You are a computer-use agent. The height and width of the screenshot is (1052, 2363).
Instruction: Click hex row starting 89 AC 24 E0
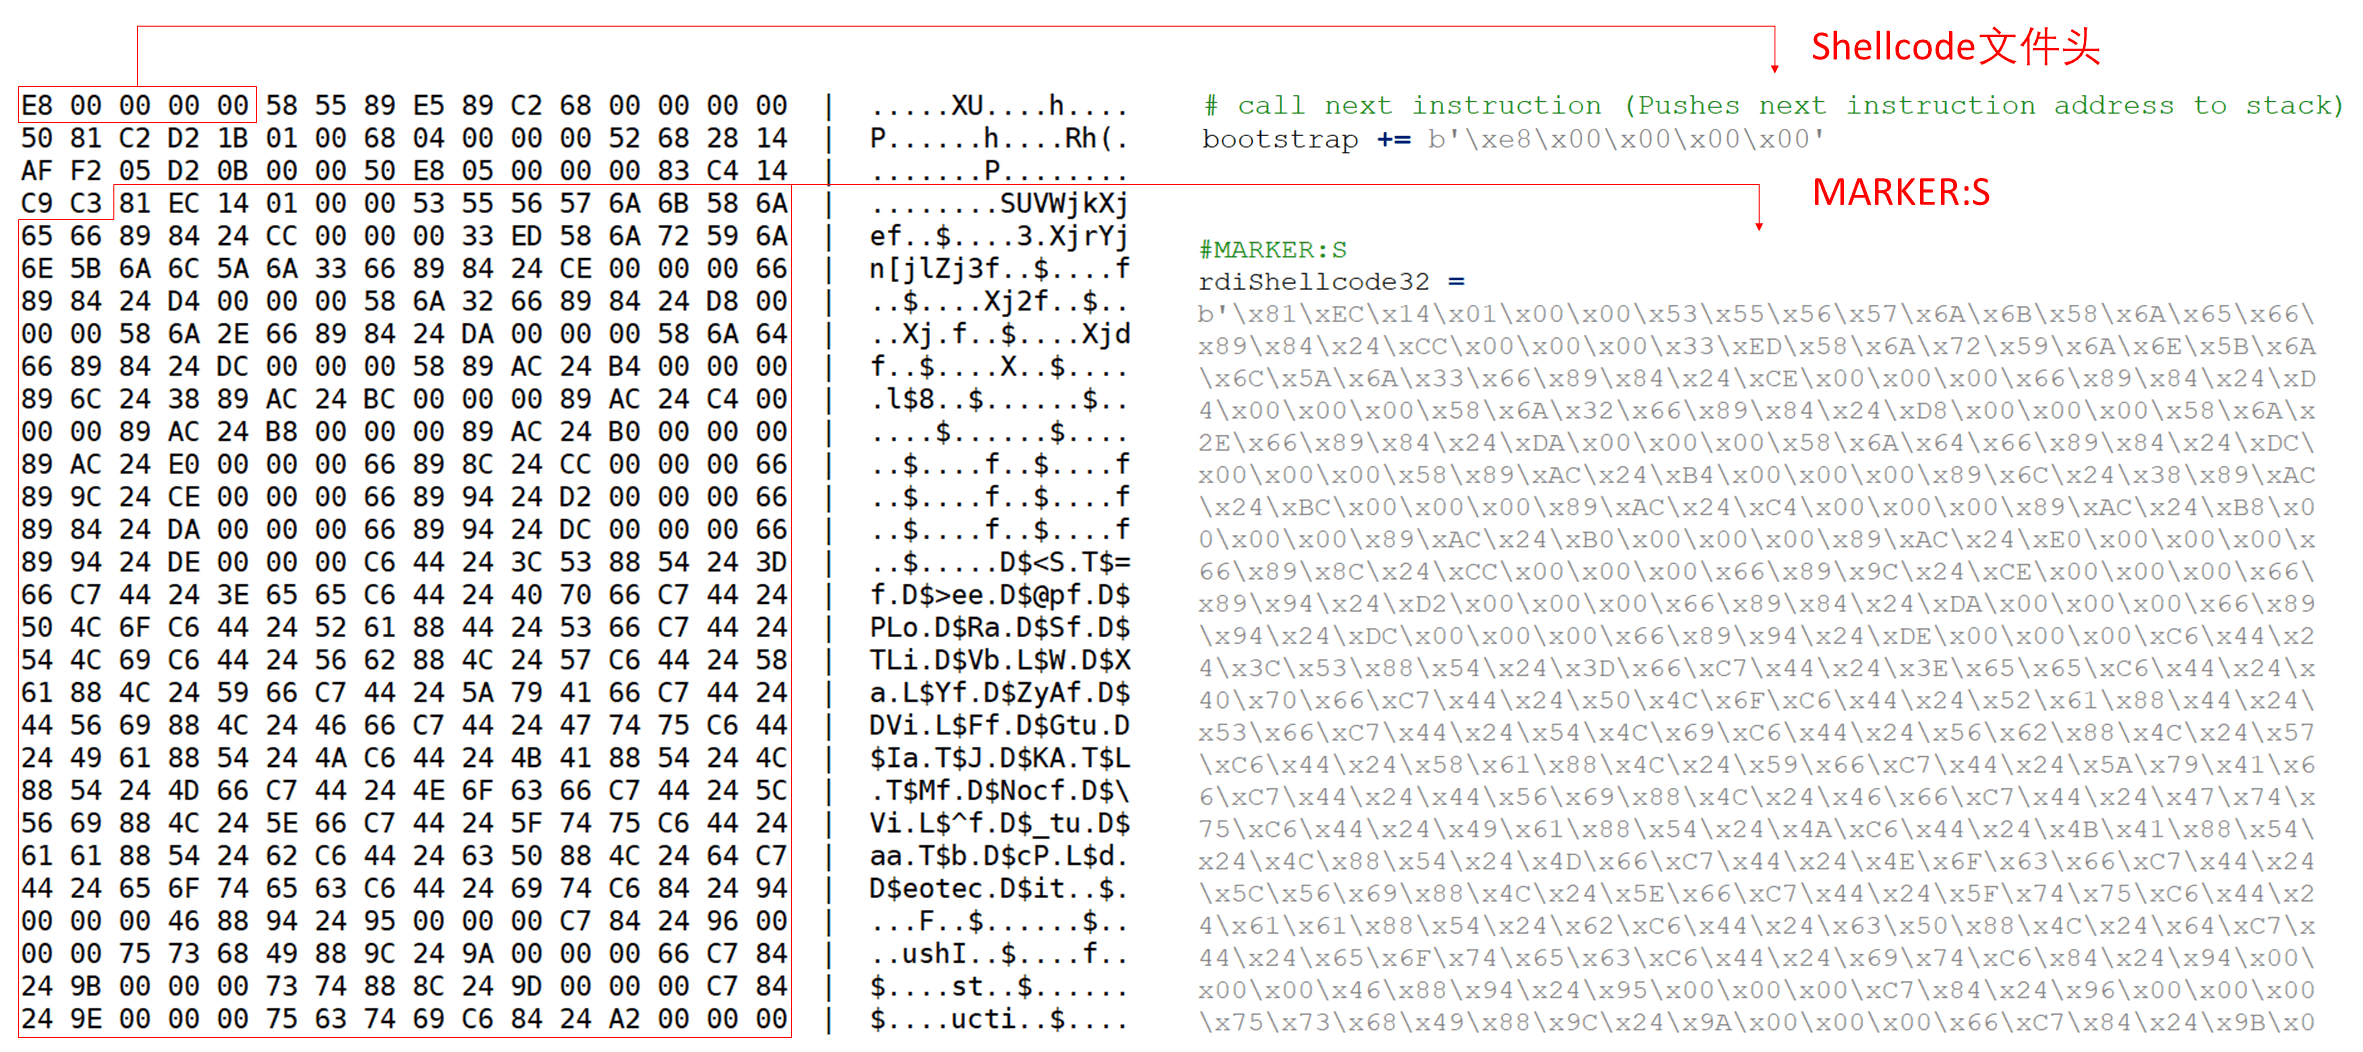(x=404, y=464)
